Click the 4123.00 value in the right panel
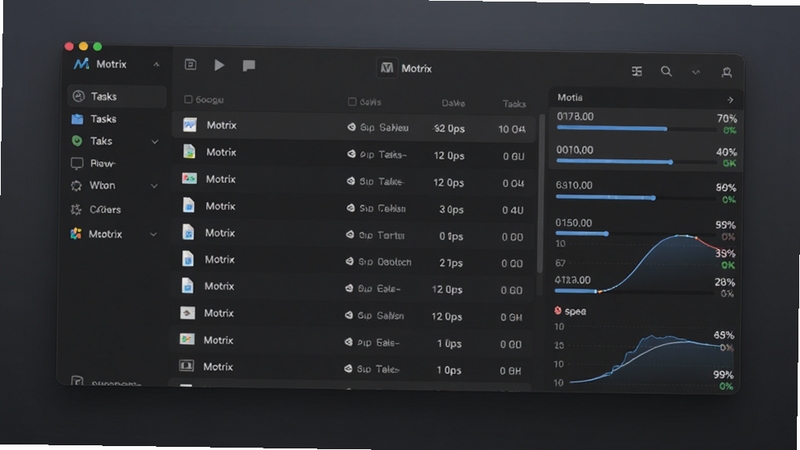Screen dimensions: 800x450 pyautogui.click(x=572, y=280)
